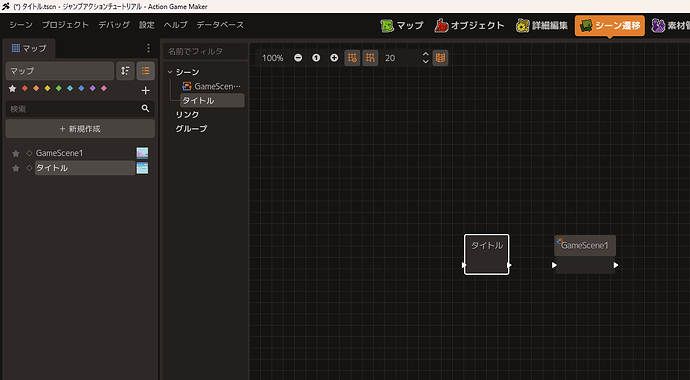Add a new tag with the plus icon
The width and height of the screenshot is (690, 380).
(x=146, y=91)
